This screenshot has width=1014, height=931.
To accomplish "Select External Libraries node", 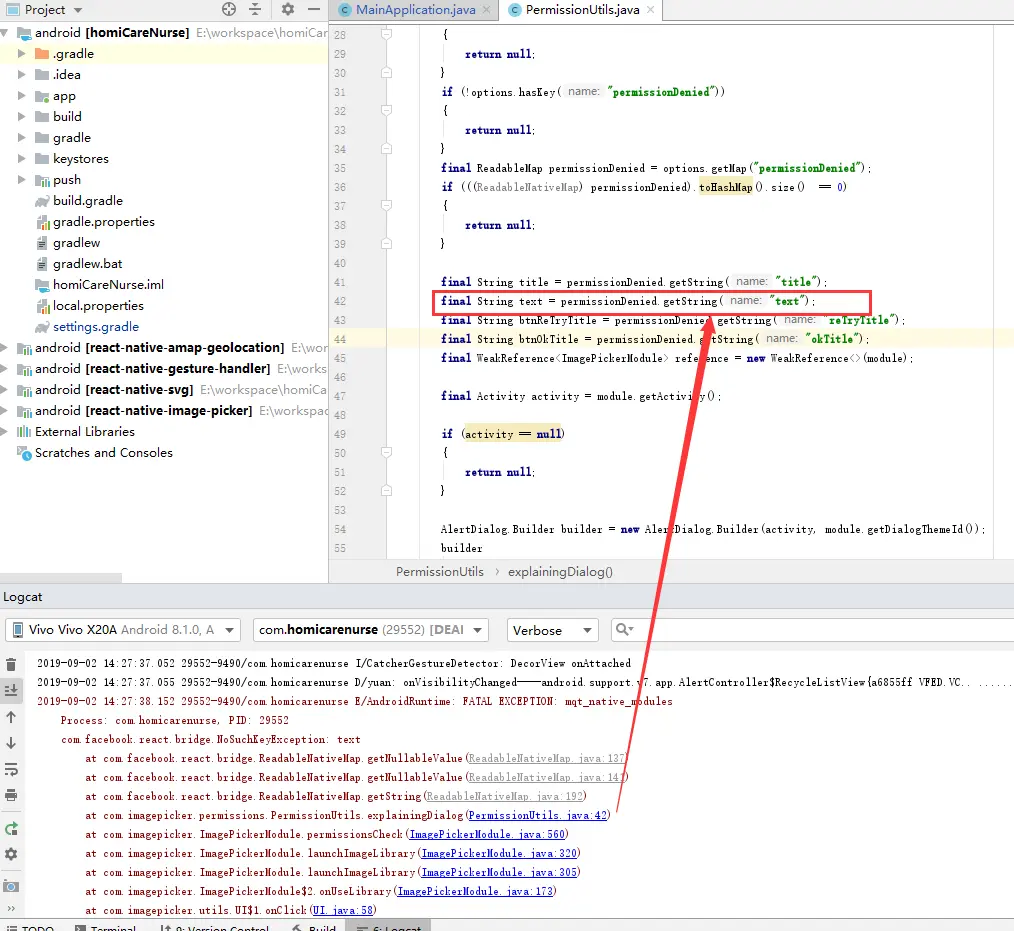I will 85,432.
